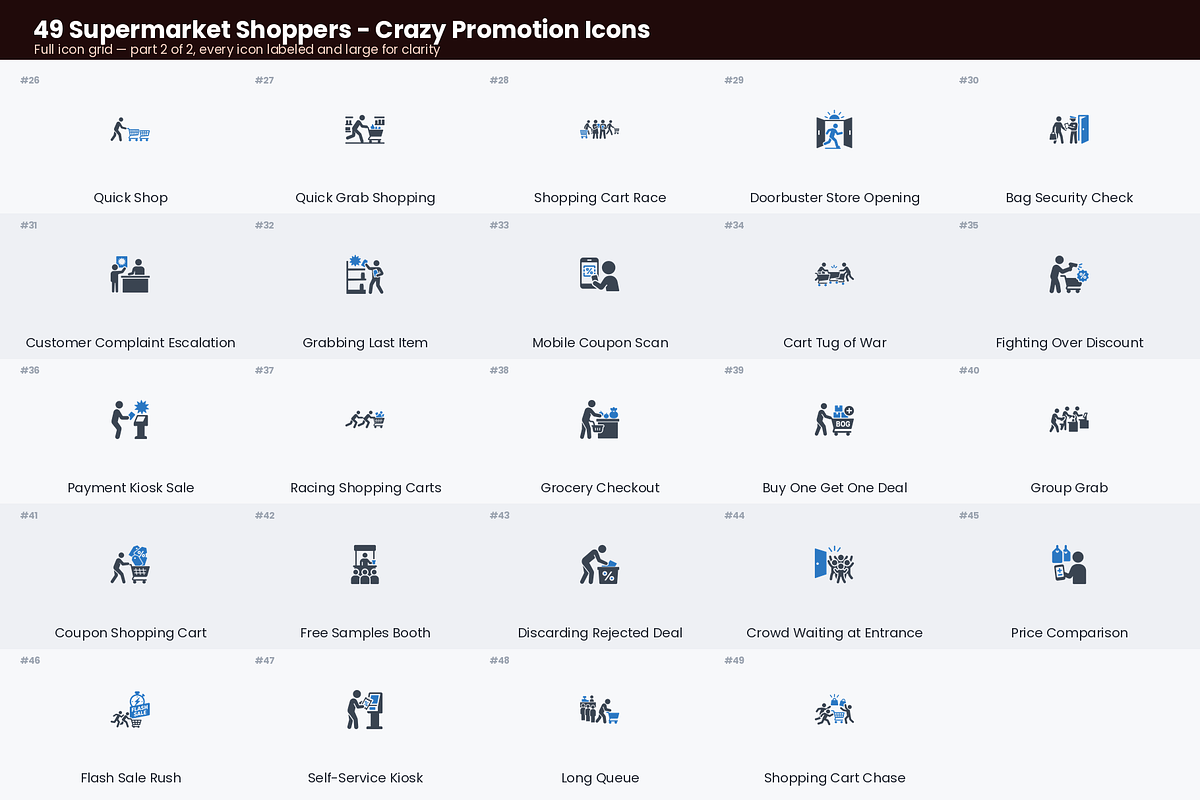Click the #26 number tag
This screenshot has width=1200, height=800.
click(30, 80)
